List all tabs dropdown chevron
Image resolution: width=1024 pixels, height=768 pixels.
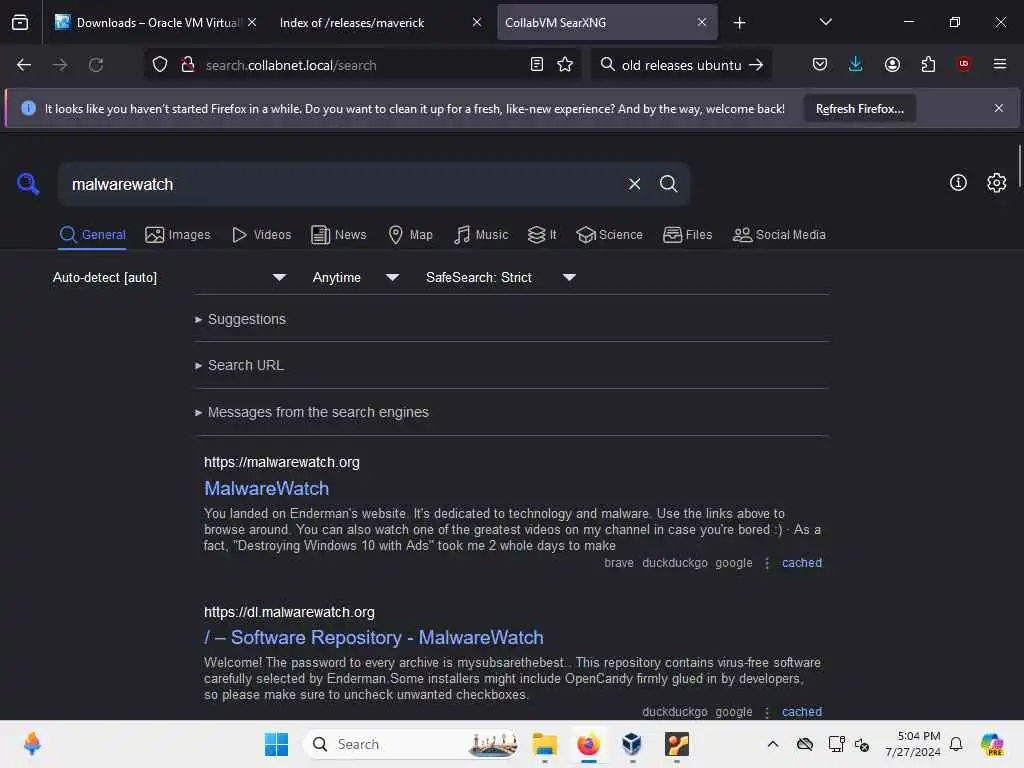(825, 22)
